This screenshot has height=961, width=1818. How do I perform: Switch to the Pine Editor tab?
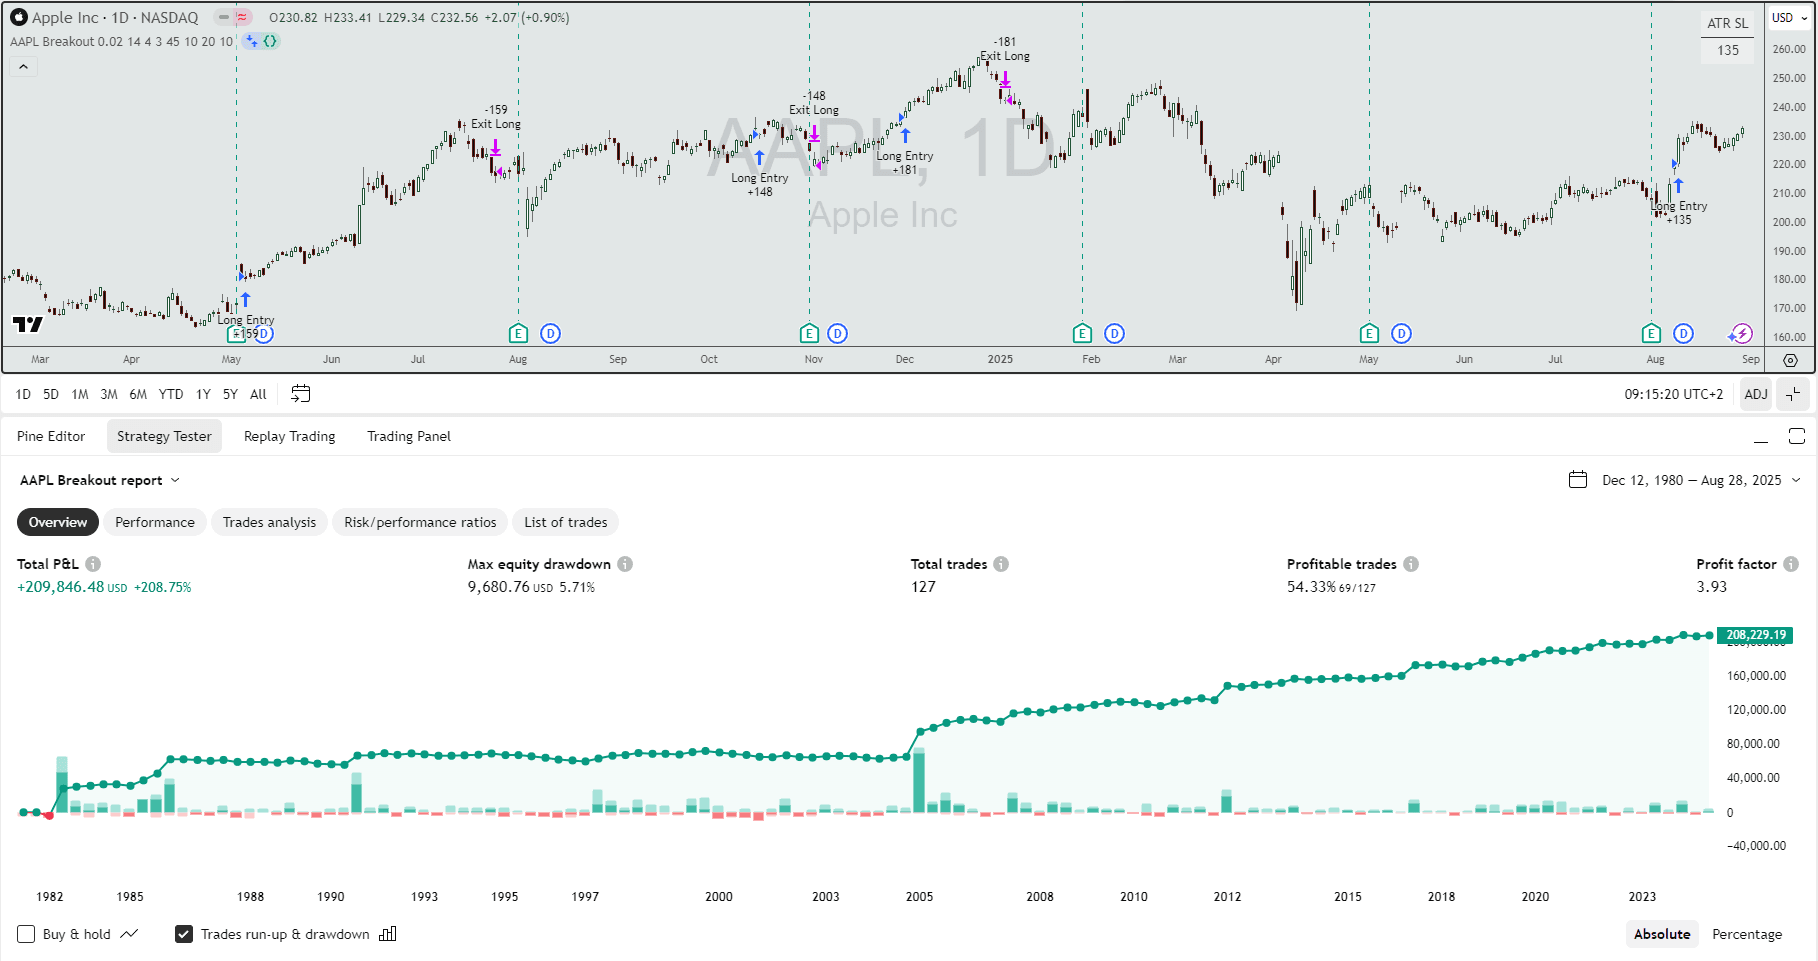click(x=51, y=436)
